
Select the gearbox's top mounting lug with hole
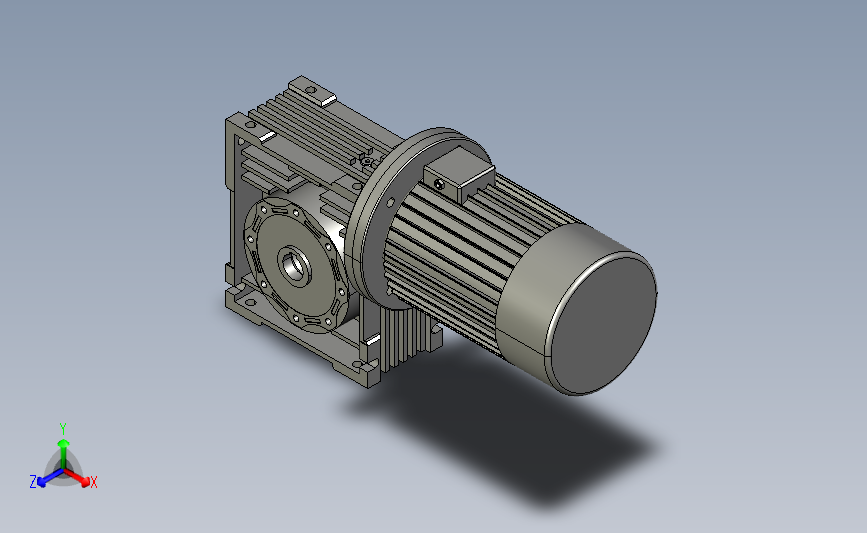[x=312, y=90]
